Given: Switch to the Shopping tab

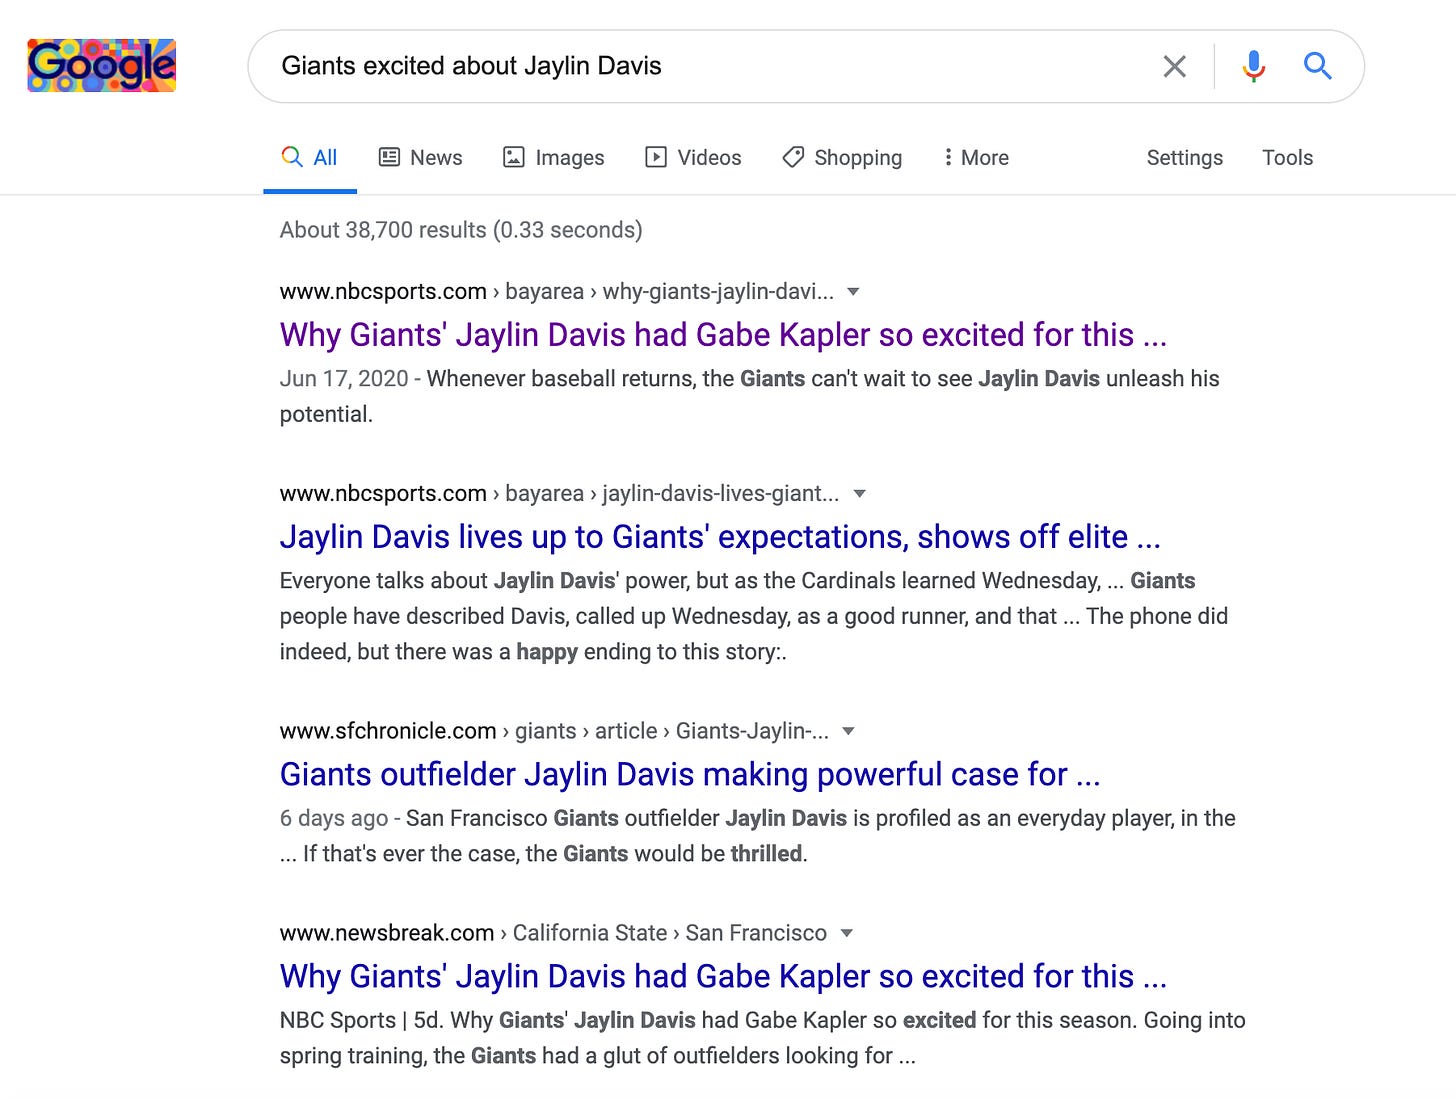Looking at the screenshot, I should tap(842, 158).
